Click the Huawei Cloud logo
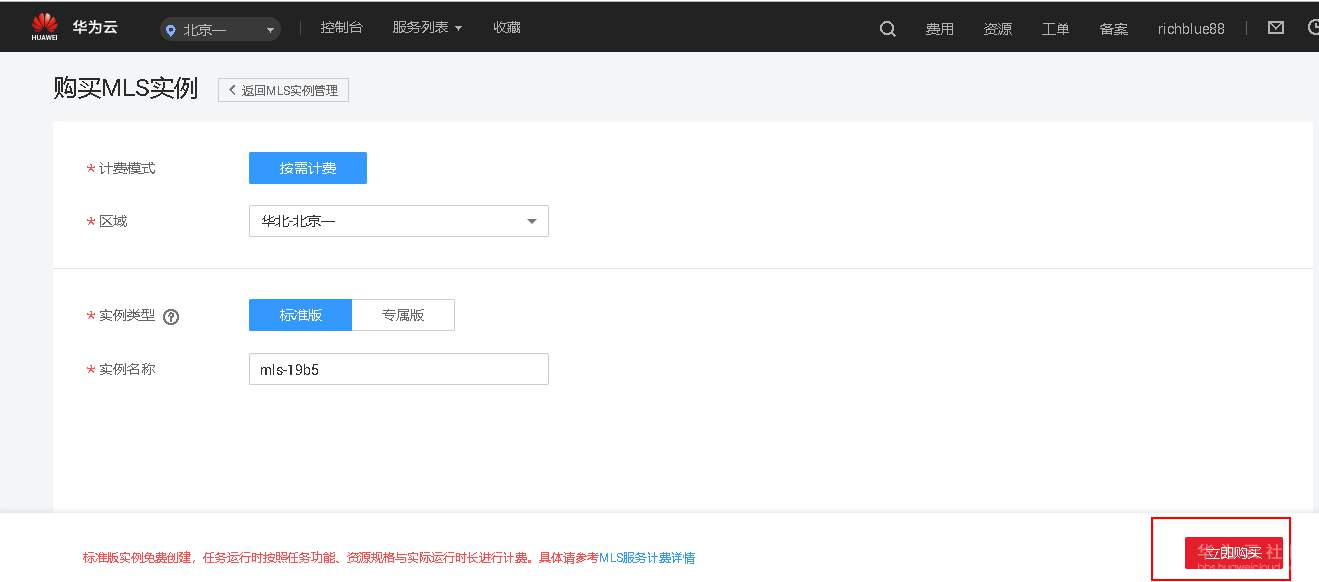1319x582 pixels. click(75, 27)
